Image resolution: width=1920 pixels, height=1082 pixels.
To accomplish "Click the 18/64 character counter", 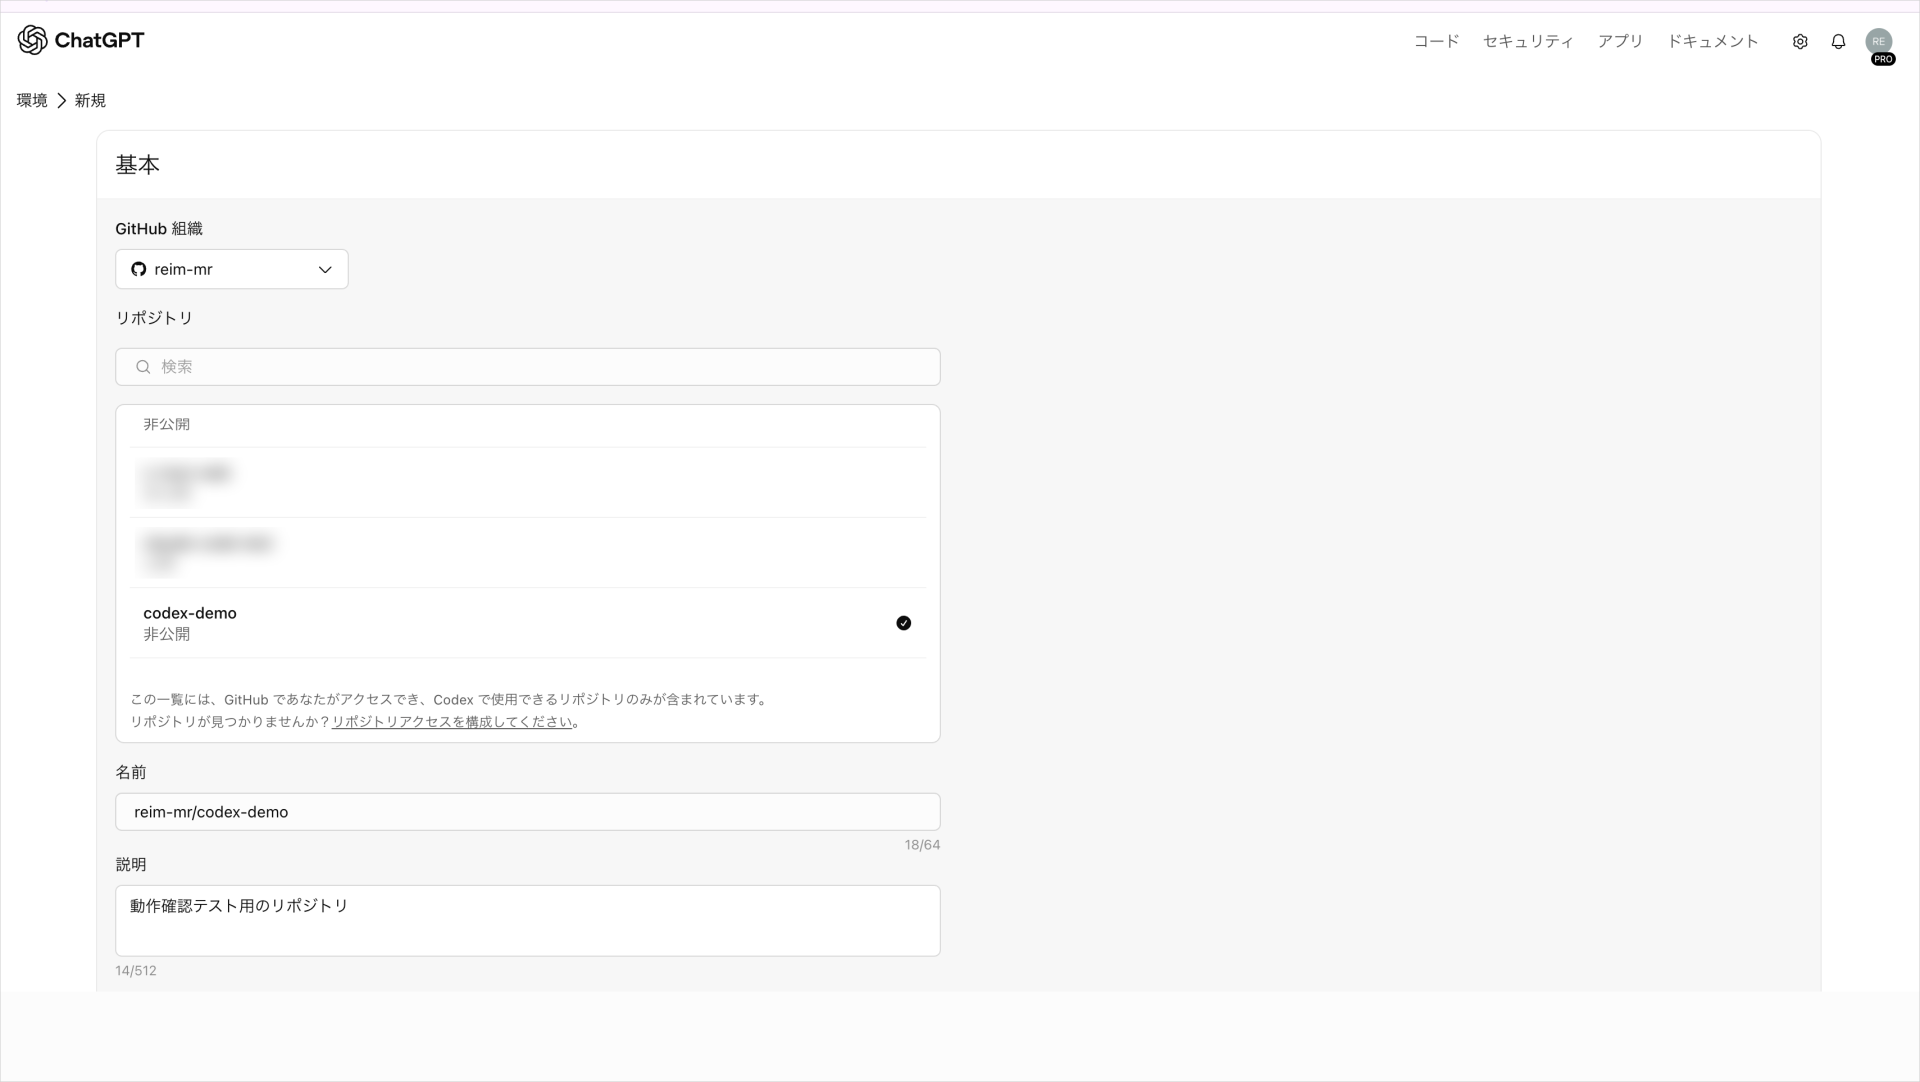I will (x=922, y=845).
